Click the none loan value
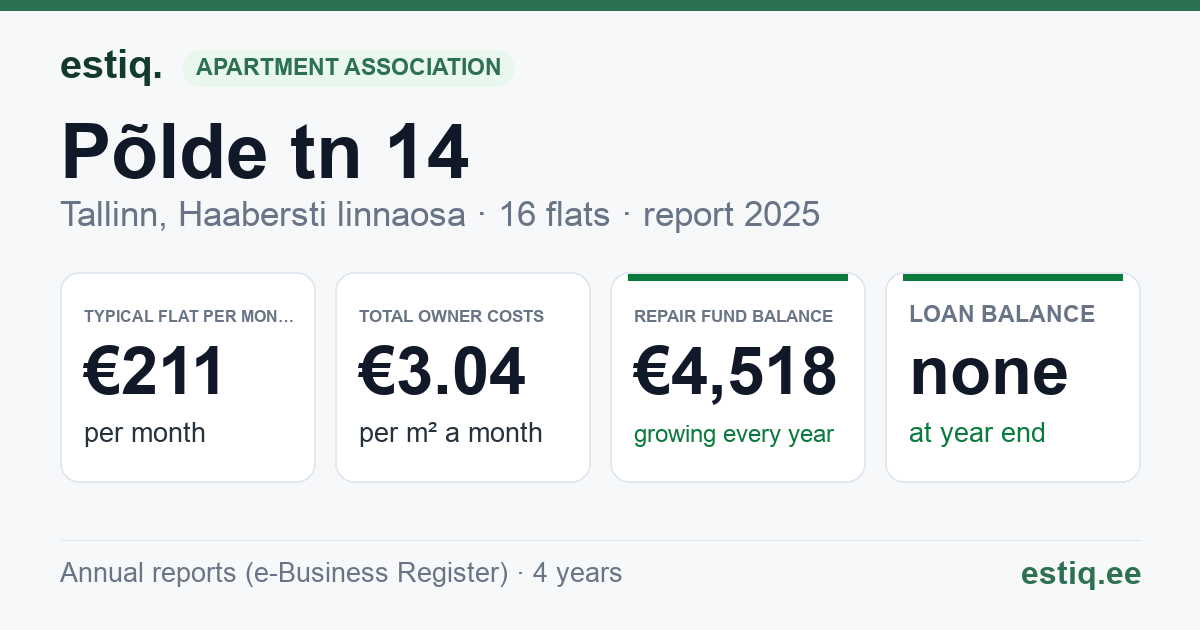 989,371
